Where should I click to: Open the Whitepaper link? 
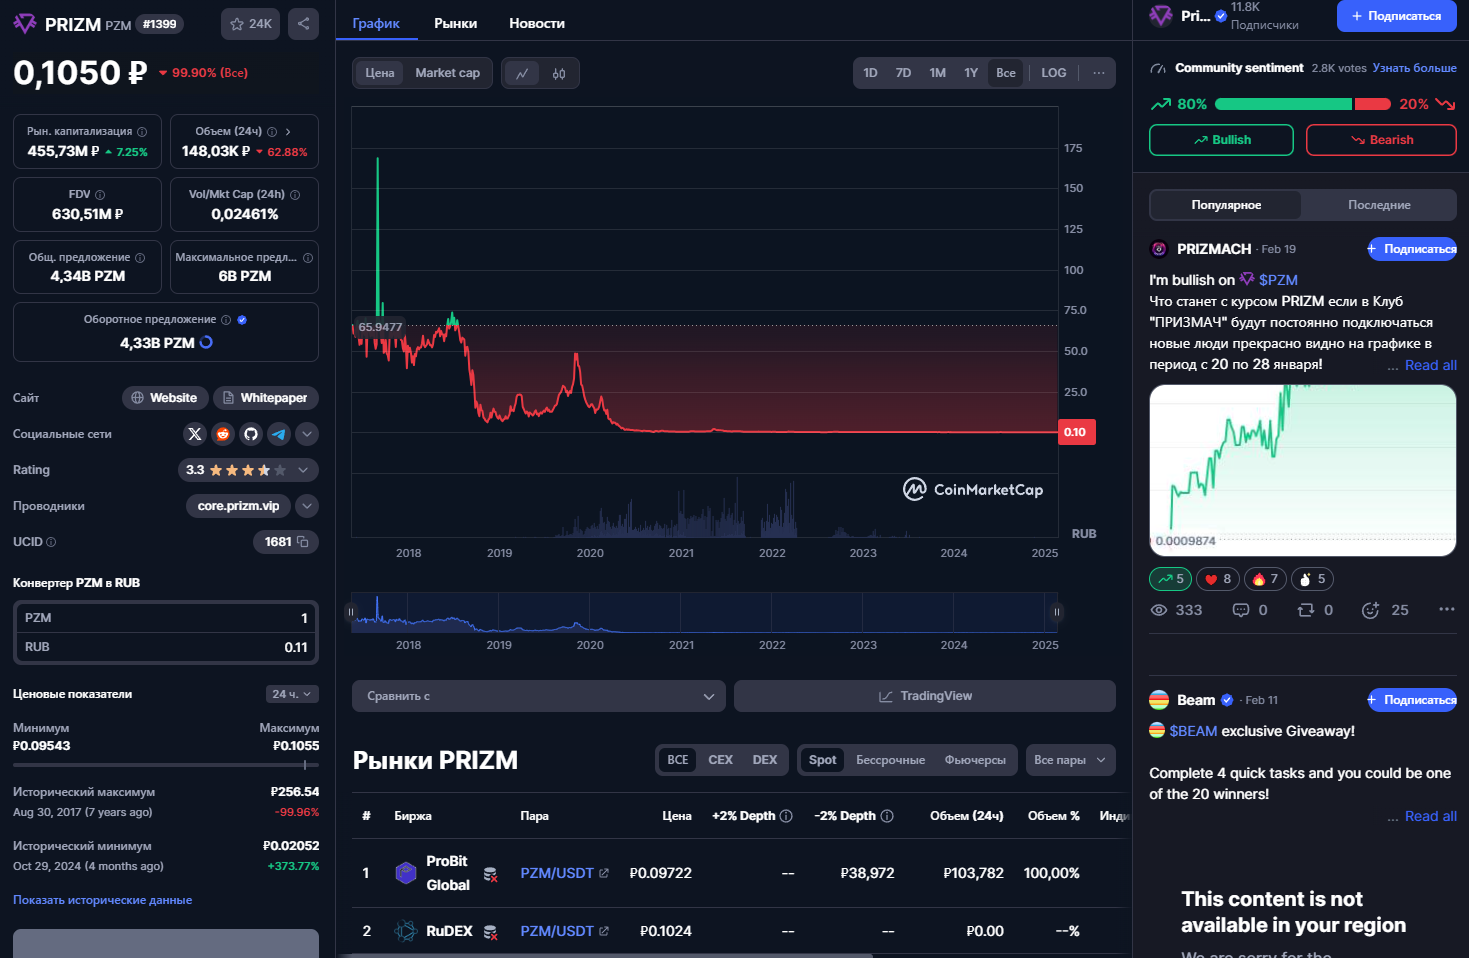(x=265, y=398)
